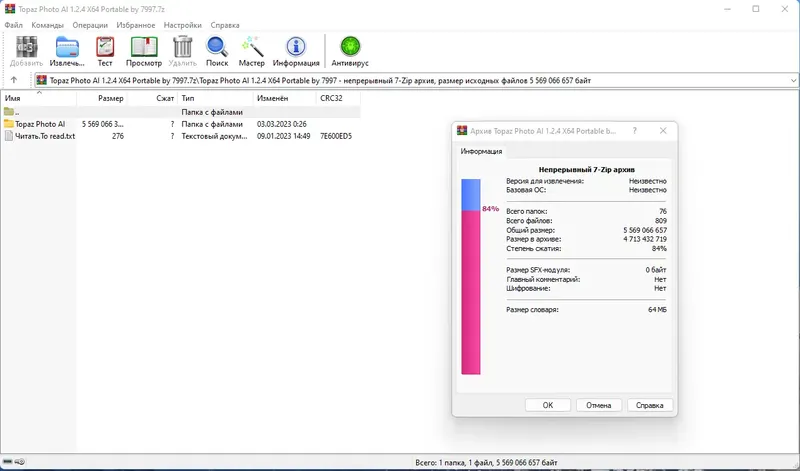The width and height of the screenshot is (800, 471).
Task: Select the Информация tab in dialog
Action: point(481,151)
